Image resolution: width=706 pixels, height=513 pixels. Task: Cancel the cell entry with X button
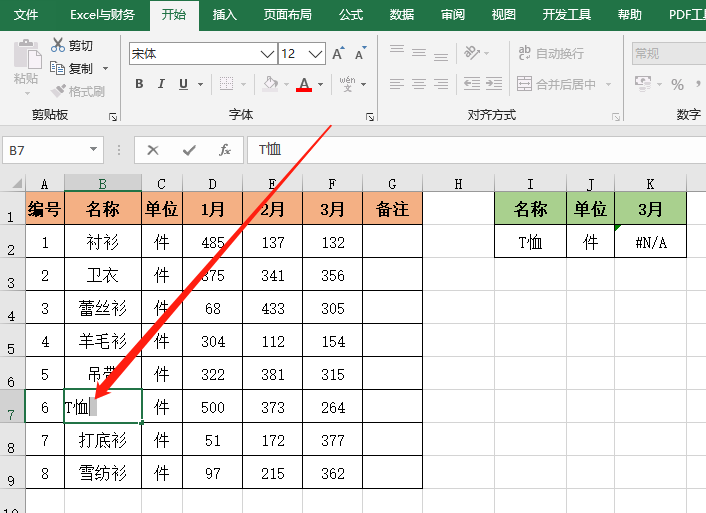pyautogui.click(x=153, y=150)
